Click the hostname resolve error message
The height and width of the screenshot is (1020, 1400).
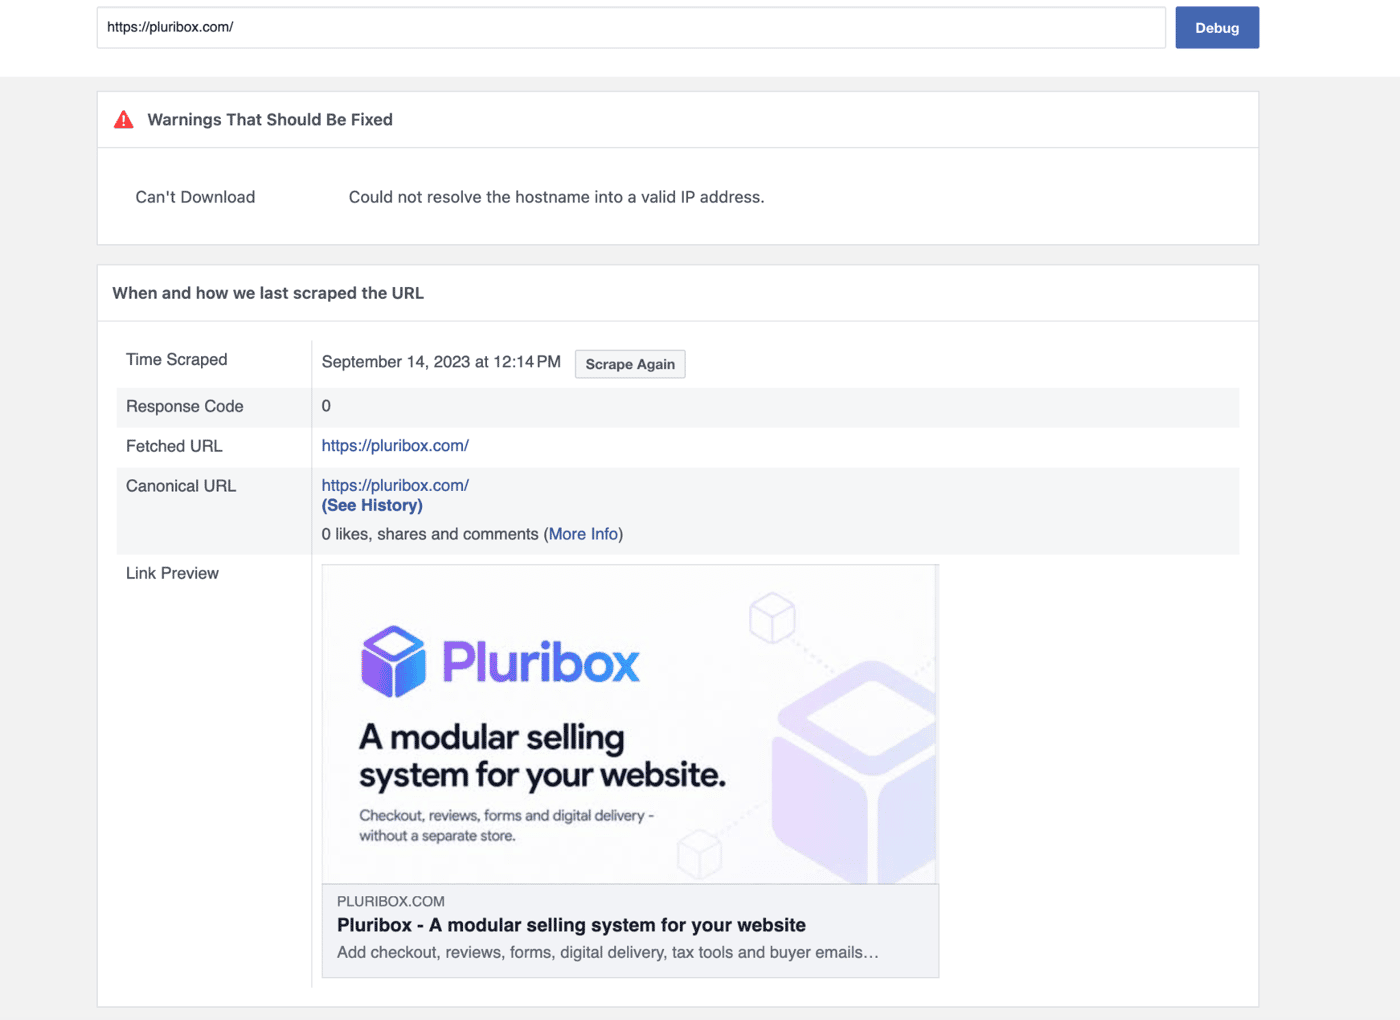(556, 197)
